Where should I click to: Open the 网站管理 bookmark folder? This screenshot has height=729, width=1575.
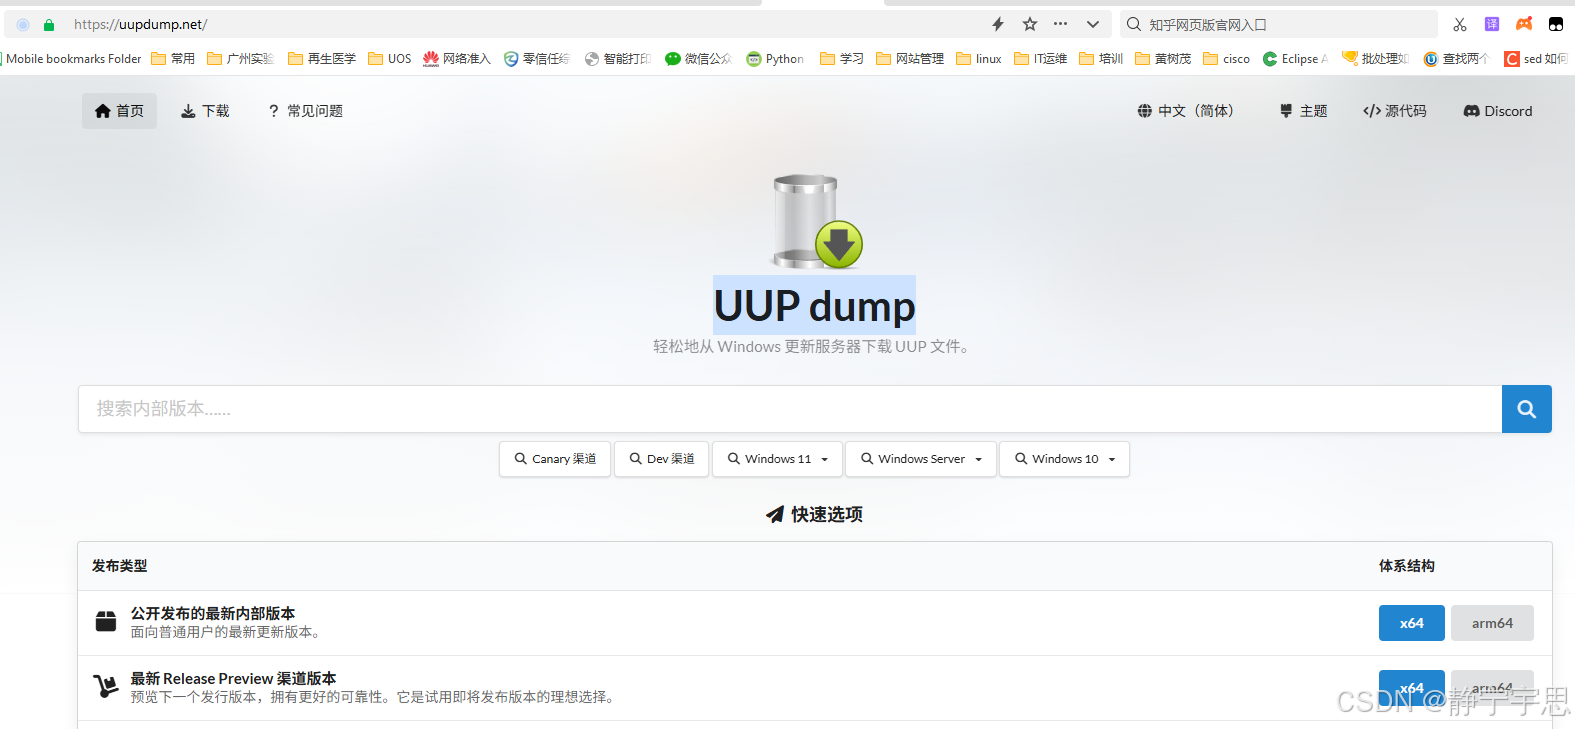(910, 59)
